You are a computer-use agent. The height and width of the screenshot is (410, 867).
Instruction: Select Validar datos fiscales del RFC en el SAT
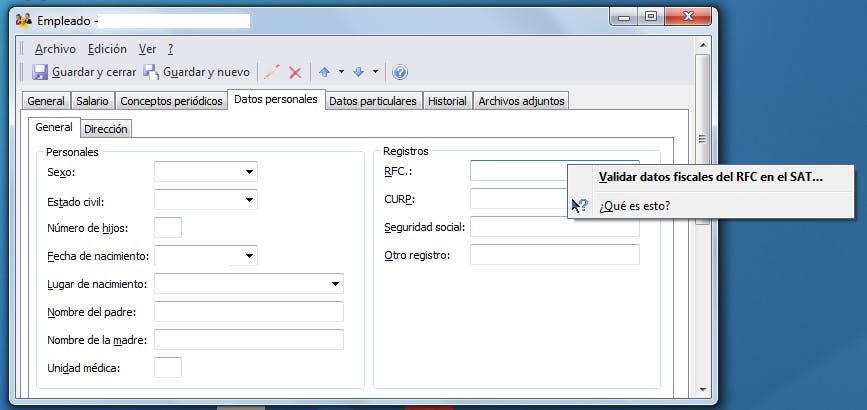tap(711, 177)
